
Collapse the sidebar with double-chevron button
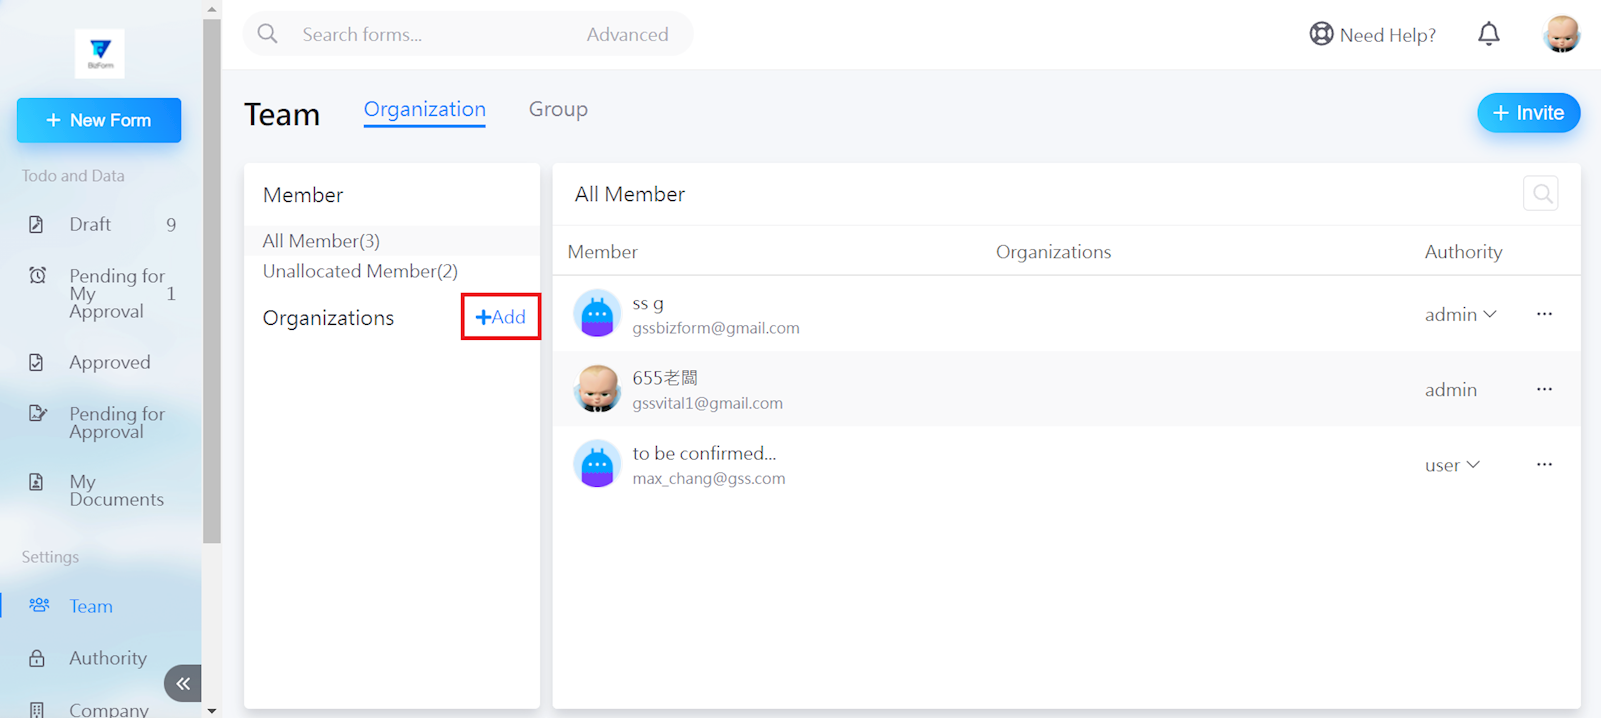tap(183, 684)
